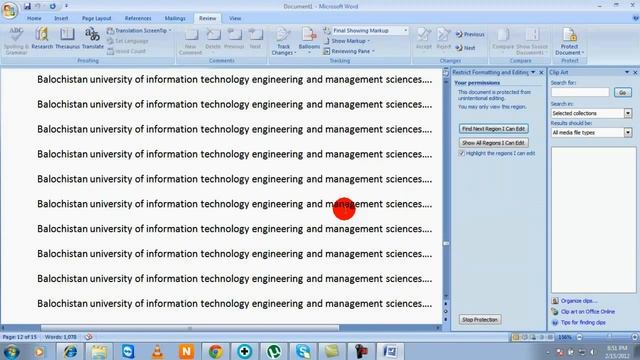Click the Accept change icon
The width and height of the screenshot is (640, 360).
[424, 39]
